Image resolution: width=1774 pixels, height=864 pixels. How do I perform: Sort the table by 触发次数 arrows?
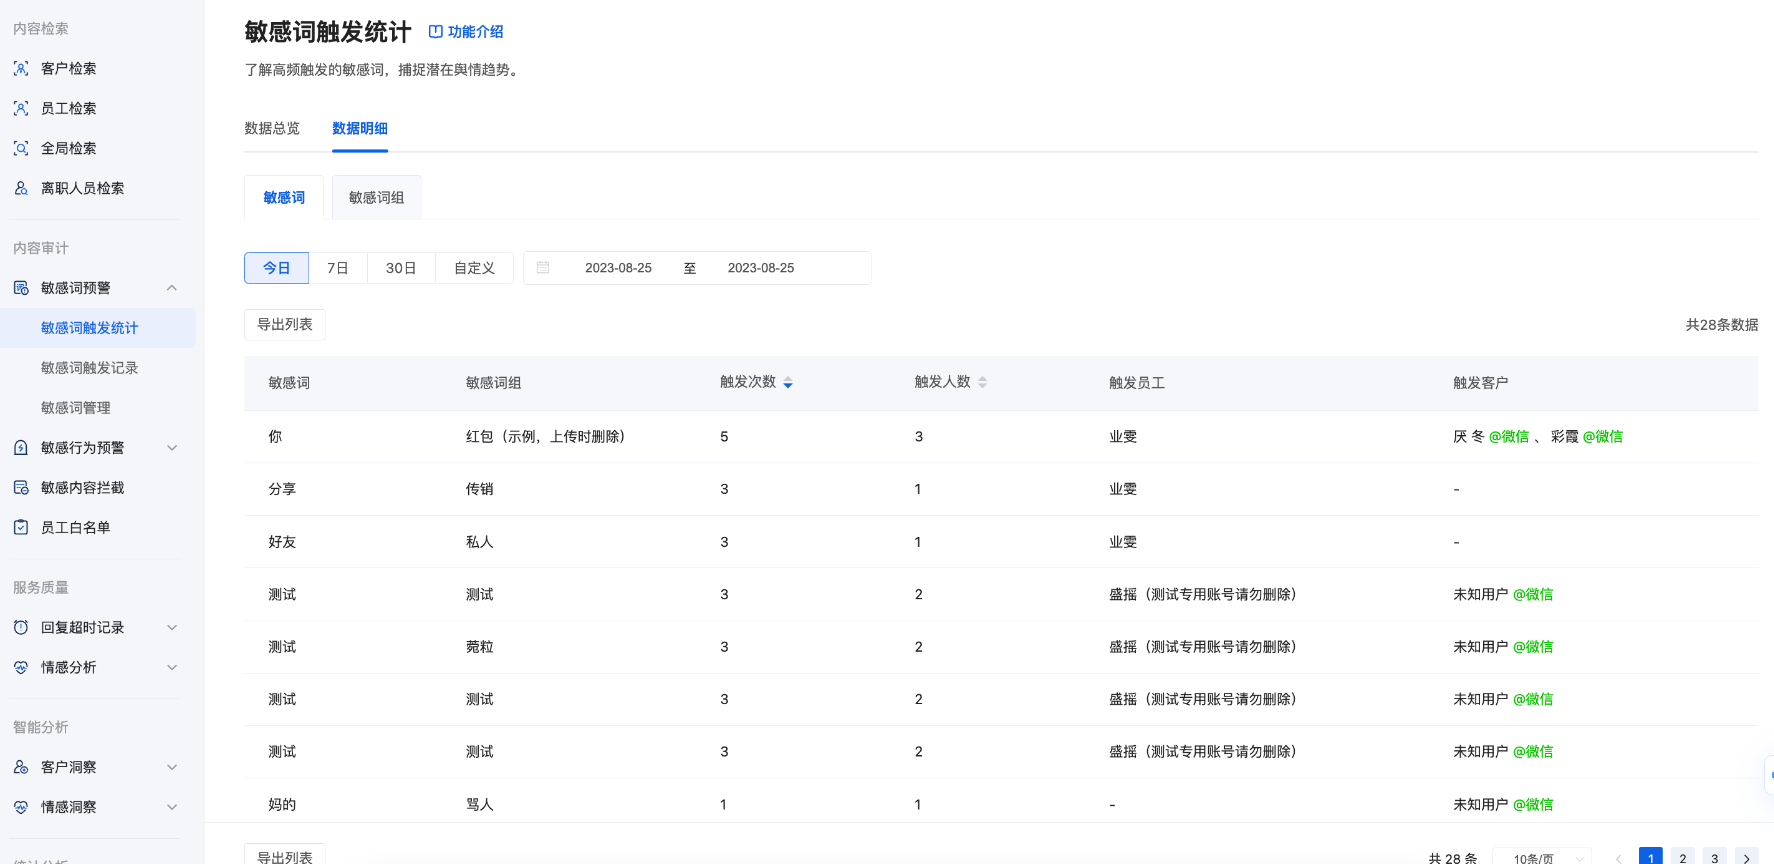[788, 383]
